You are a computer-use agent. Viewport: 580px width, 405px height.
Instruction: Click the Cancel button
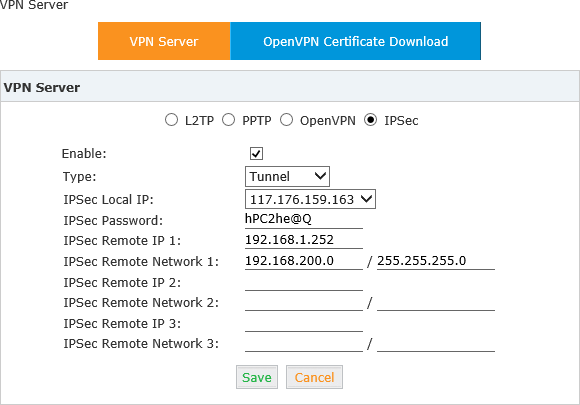(314, 377)
